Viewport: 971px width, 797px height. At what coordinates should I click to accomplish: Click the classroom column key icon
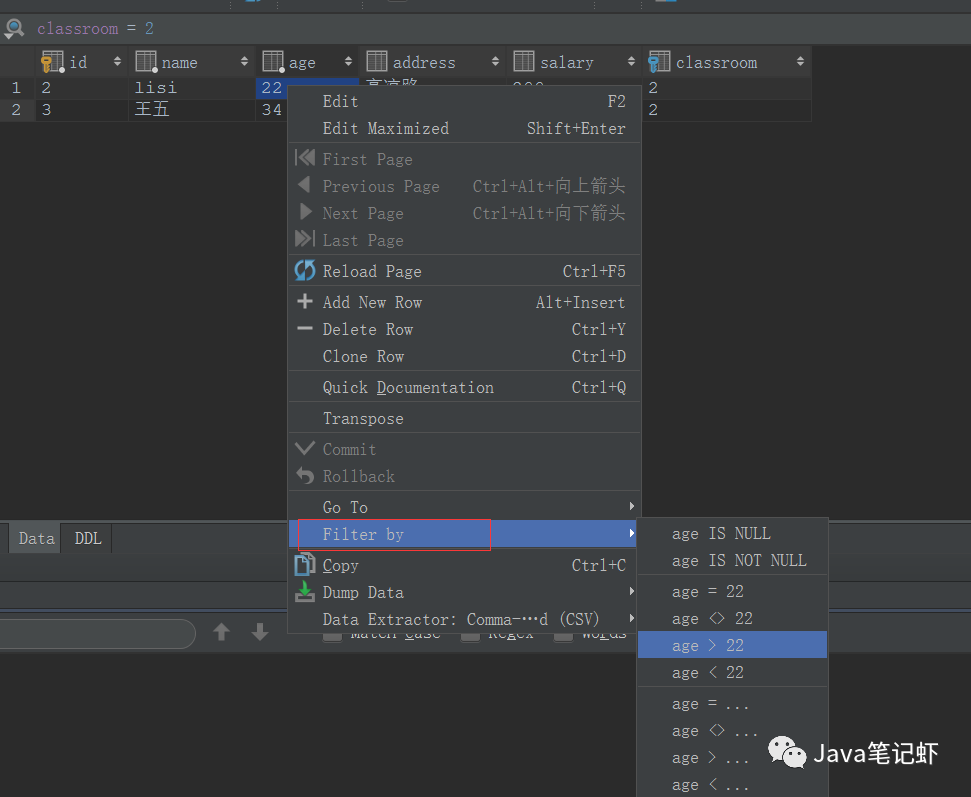[x=659, y=62]
